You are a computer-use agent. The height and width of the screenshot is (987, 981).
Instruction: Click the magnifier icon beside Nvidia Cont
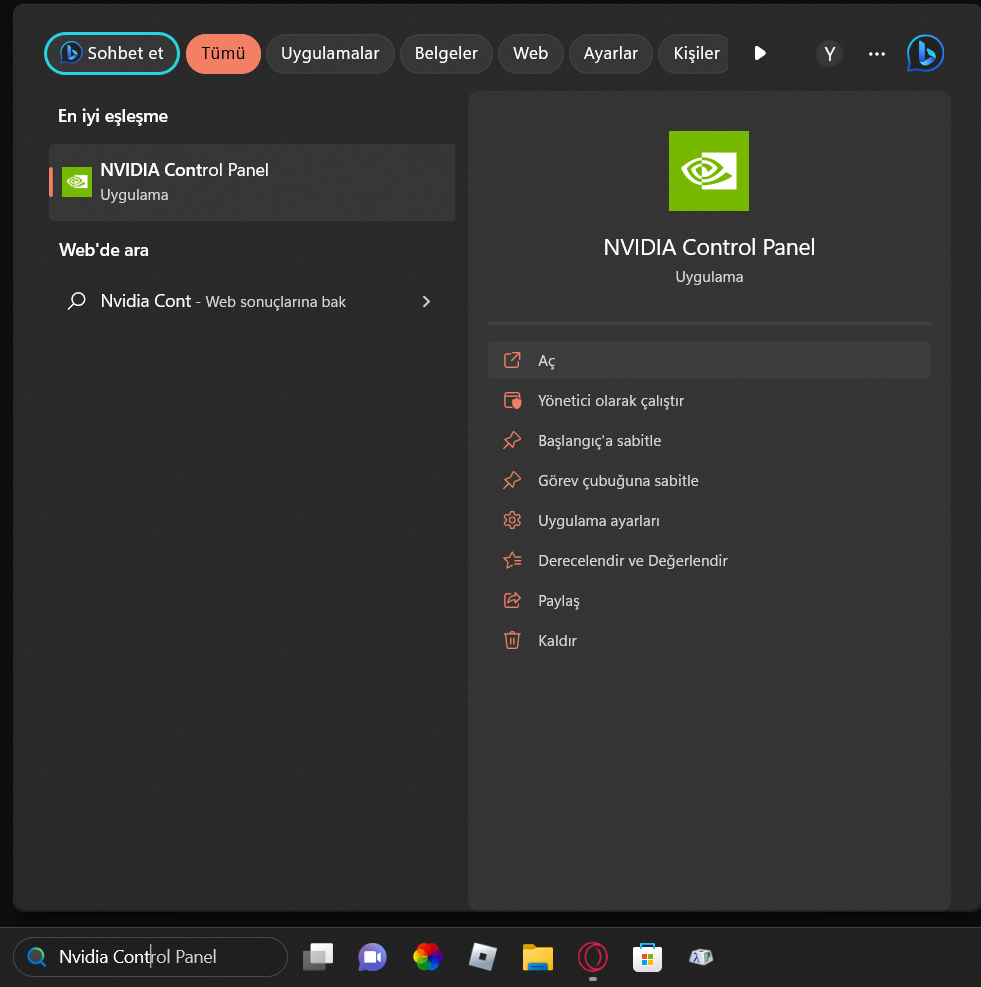pos(77,301)
